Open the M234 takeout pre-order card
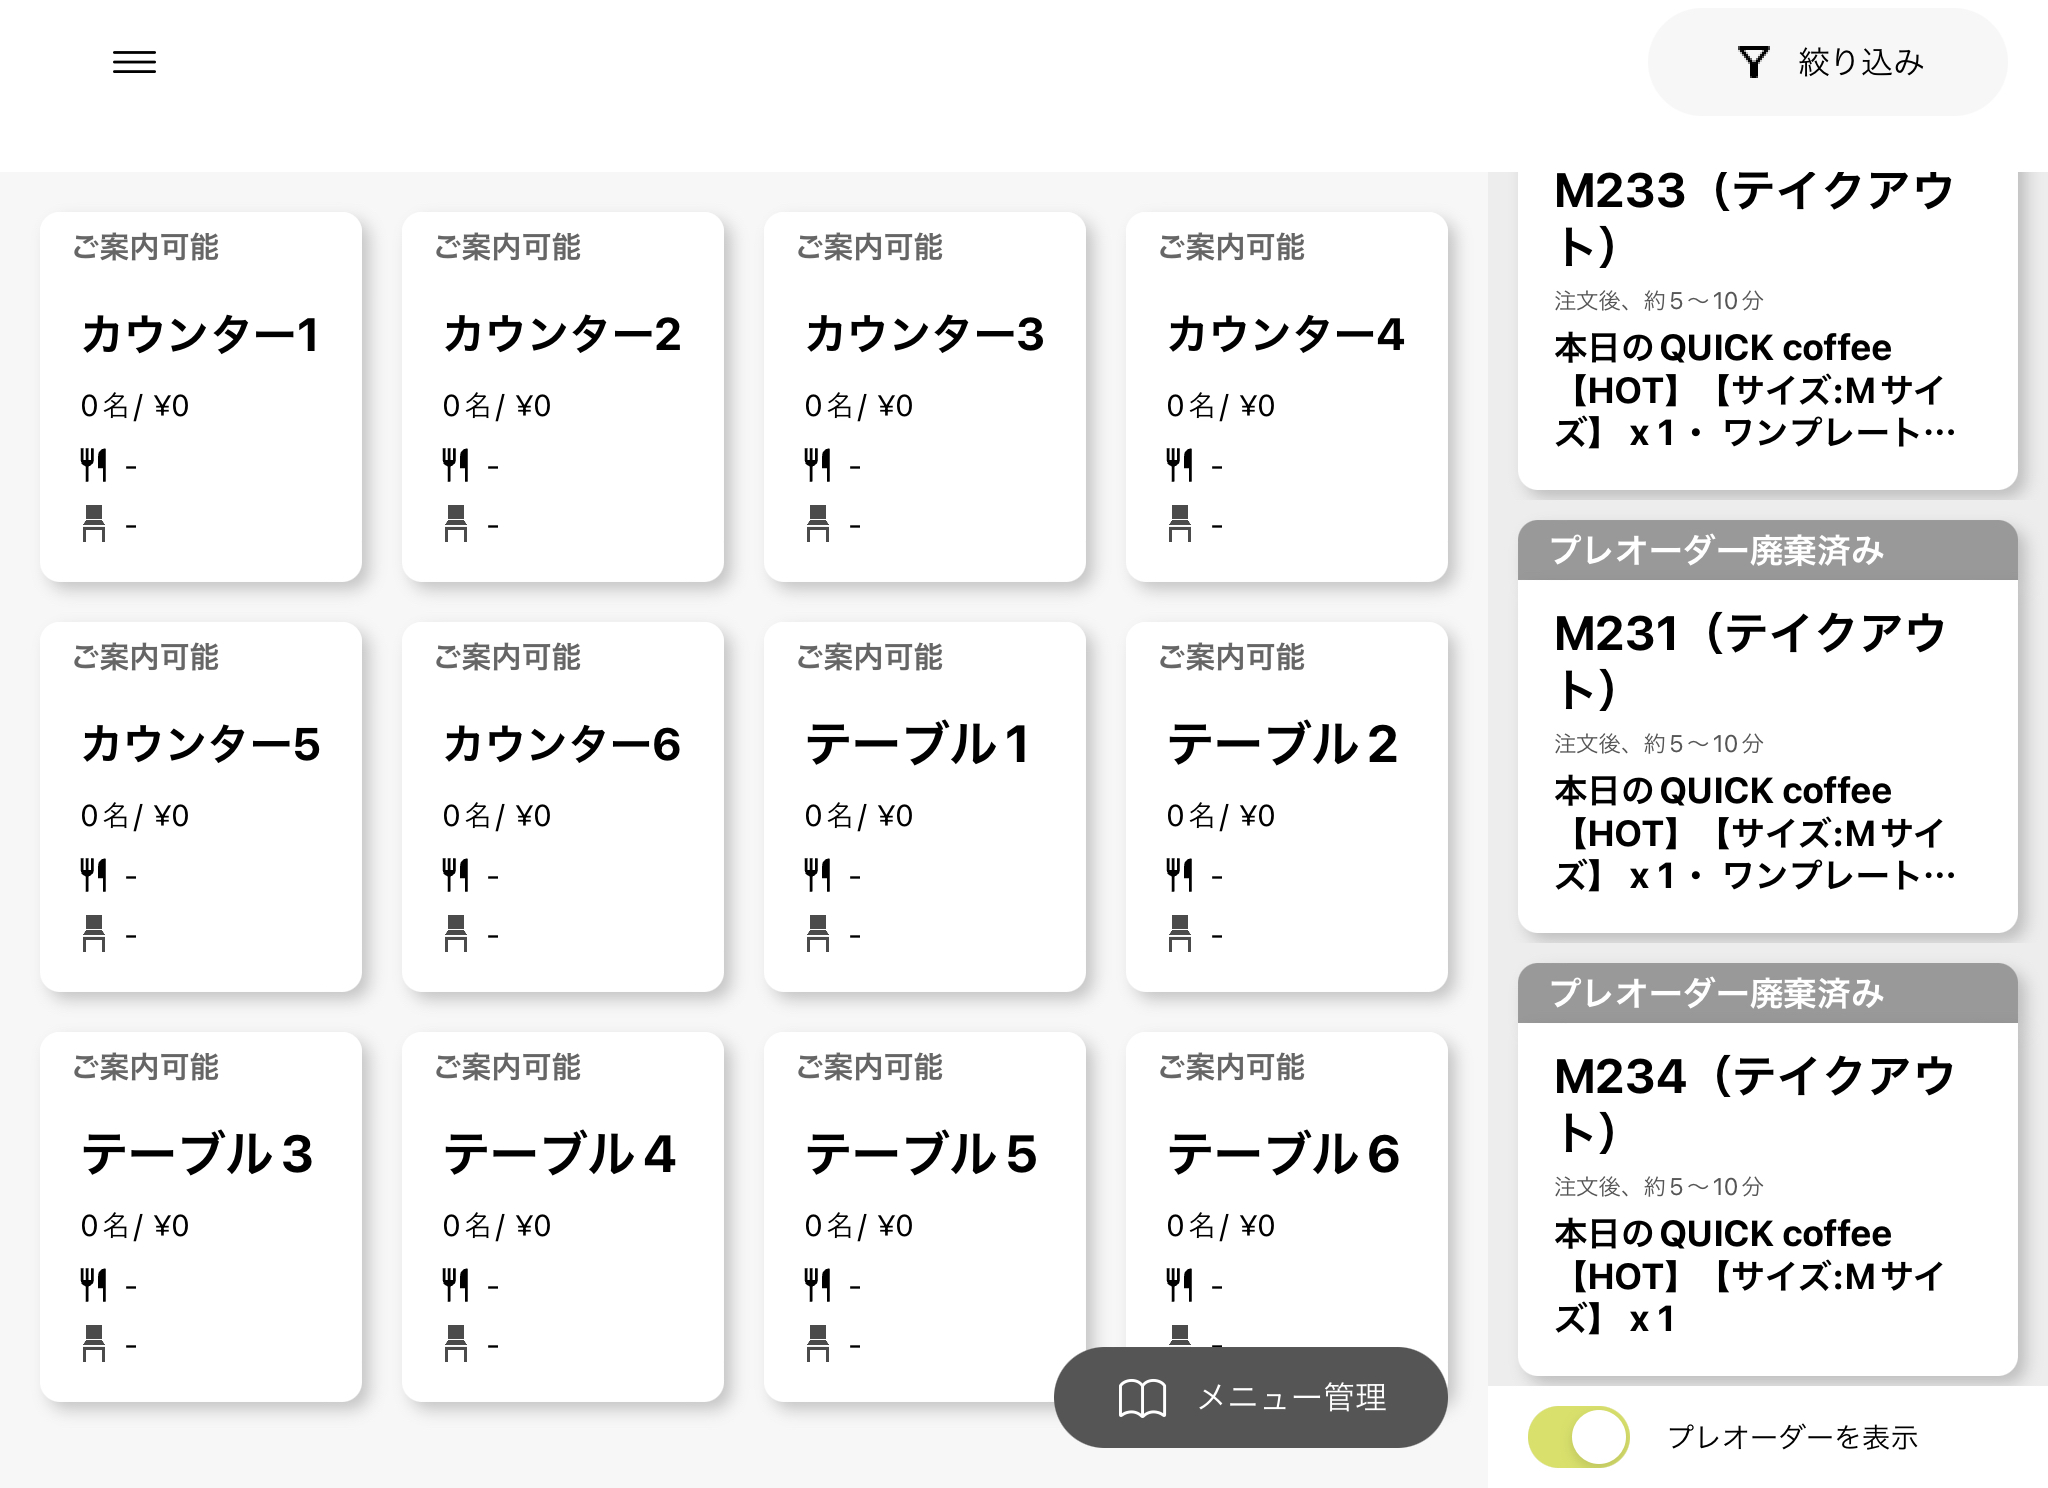 [x=1767, y=1190]
